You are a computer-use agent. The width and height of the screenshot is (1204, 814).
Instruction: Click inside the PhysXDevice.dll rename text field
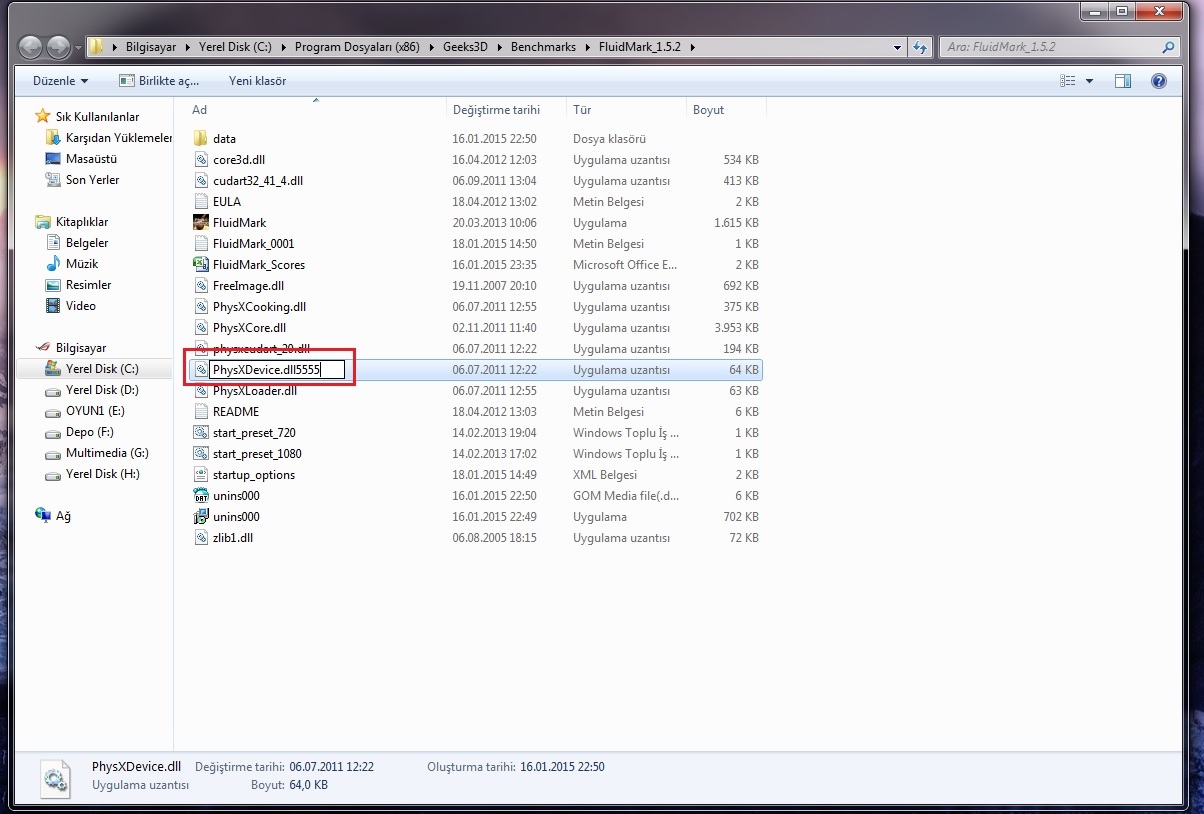(x=276, y=370)
